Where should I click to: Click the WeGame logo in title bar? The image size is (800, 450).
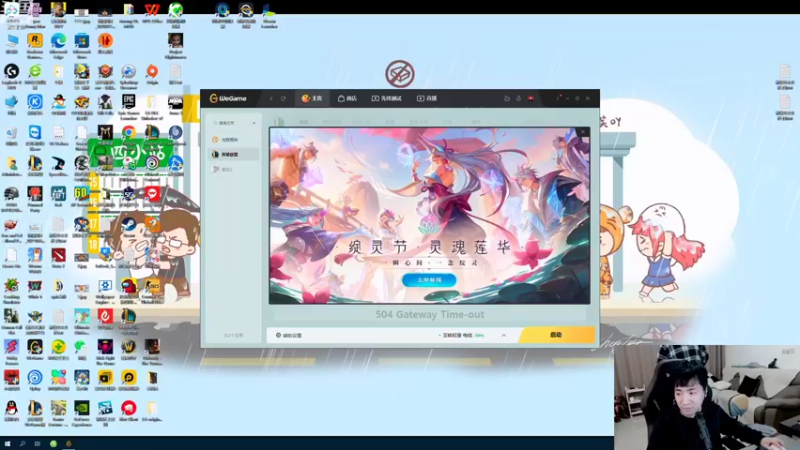pyautogui.click(x=228, y=98)
